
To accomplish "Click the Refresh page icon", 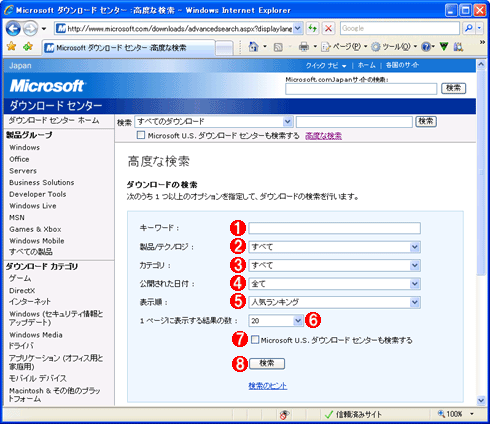I will (313, 28).
